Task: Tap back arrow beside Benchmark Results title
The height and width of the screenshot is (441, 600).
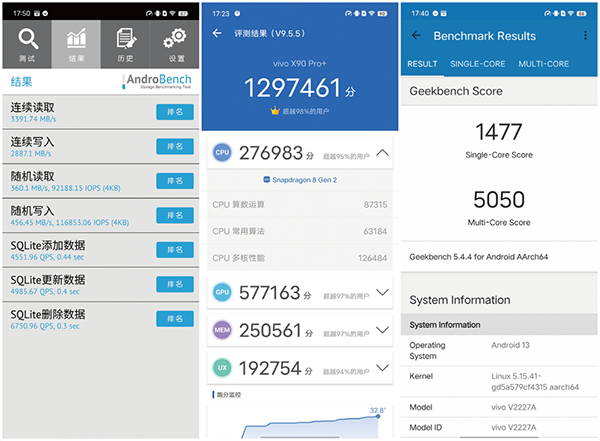Action: point(416,35)
